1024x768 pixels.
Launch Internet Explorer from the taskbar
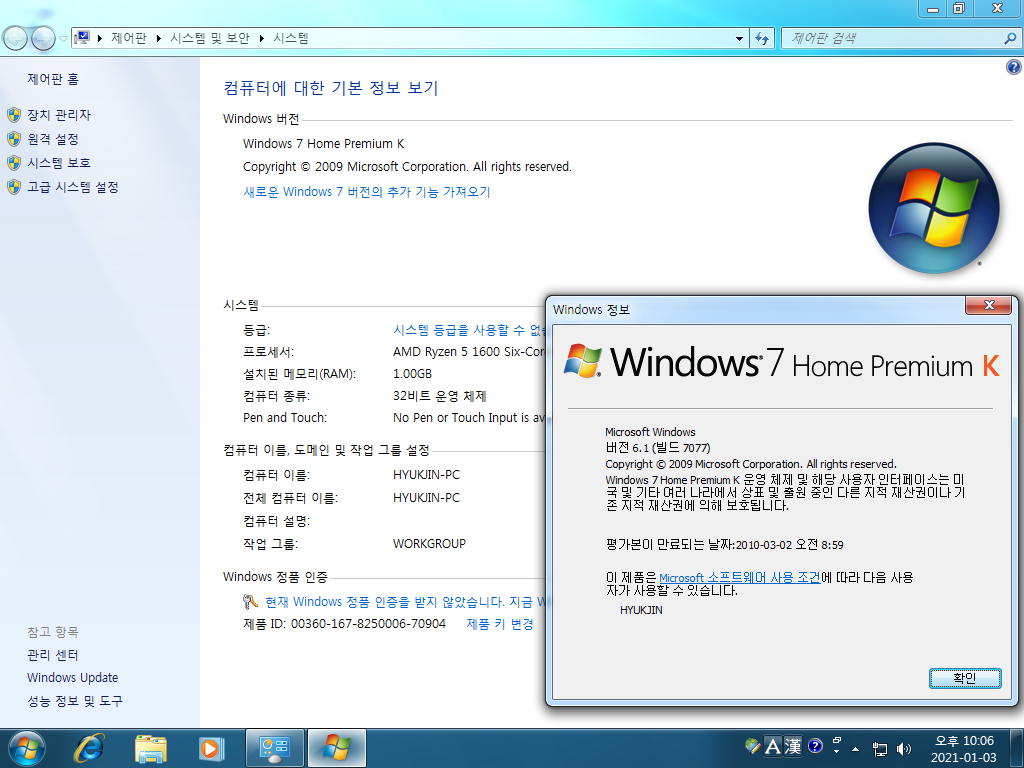[x=89, y=748]
